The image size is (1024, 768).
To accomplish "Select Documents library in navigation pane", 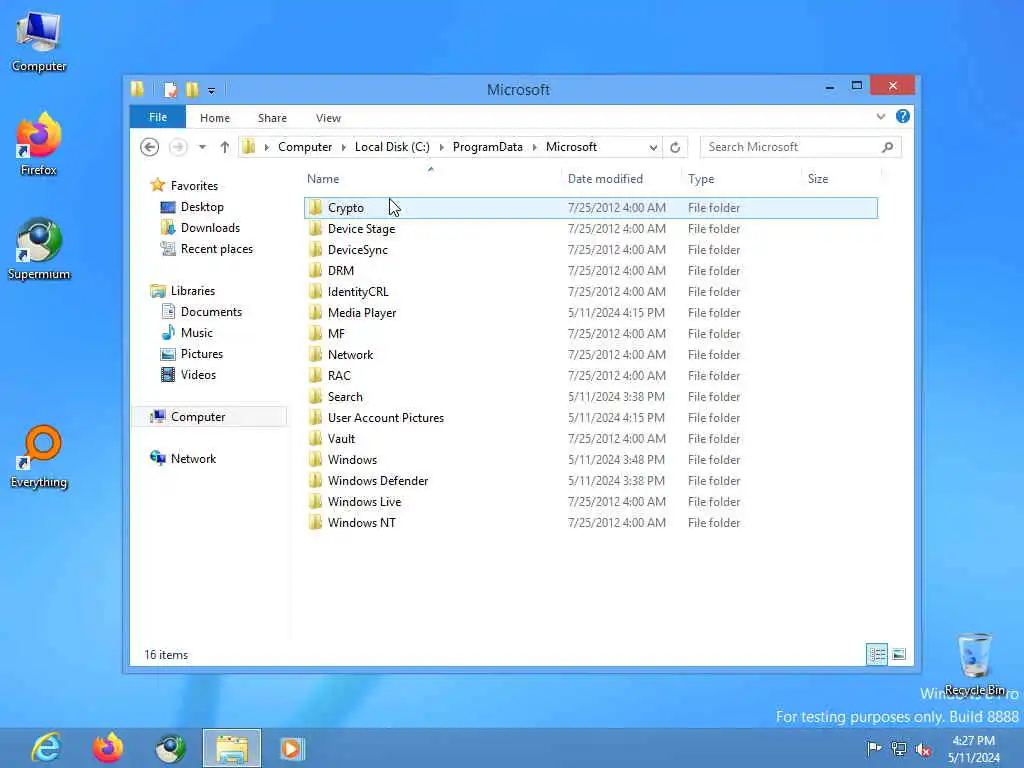I will (211, 312).
